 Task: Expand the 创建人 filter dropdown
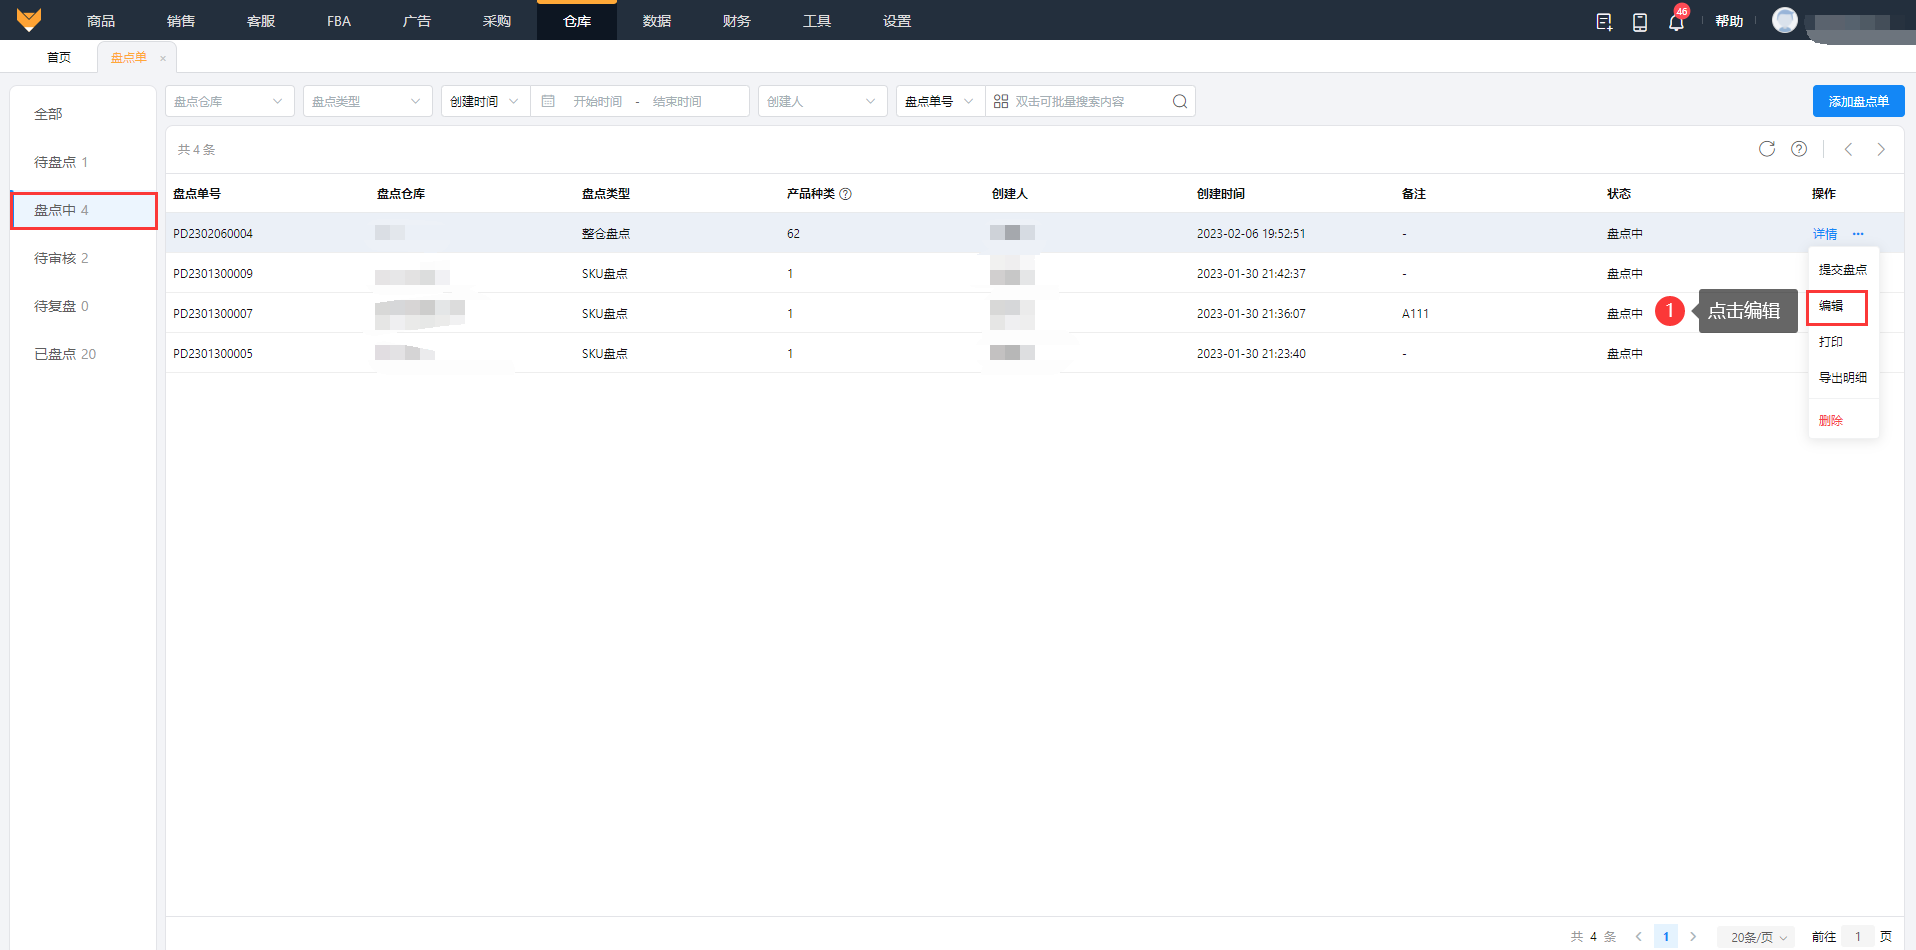822,101
